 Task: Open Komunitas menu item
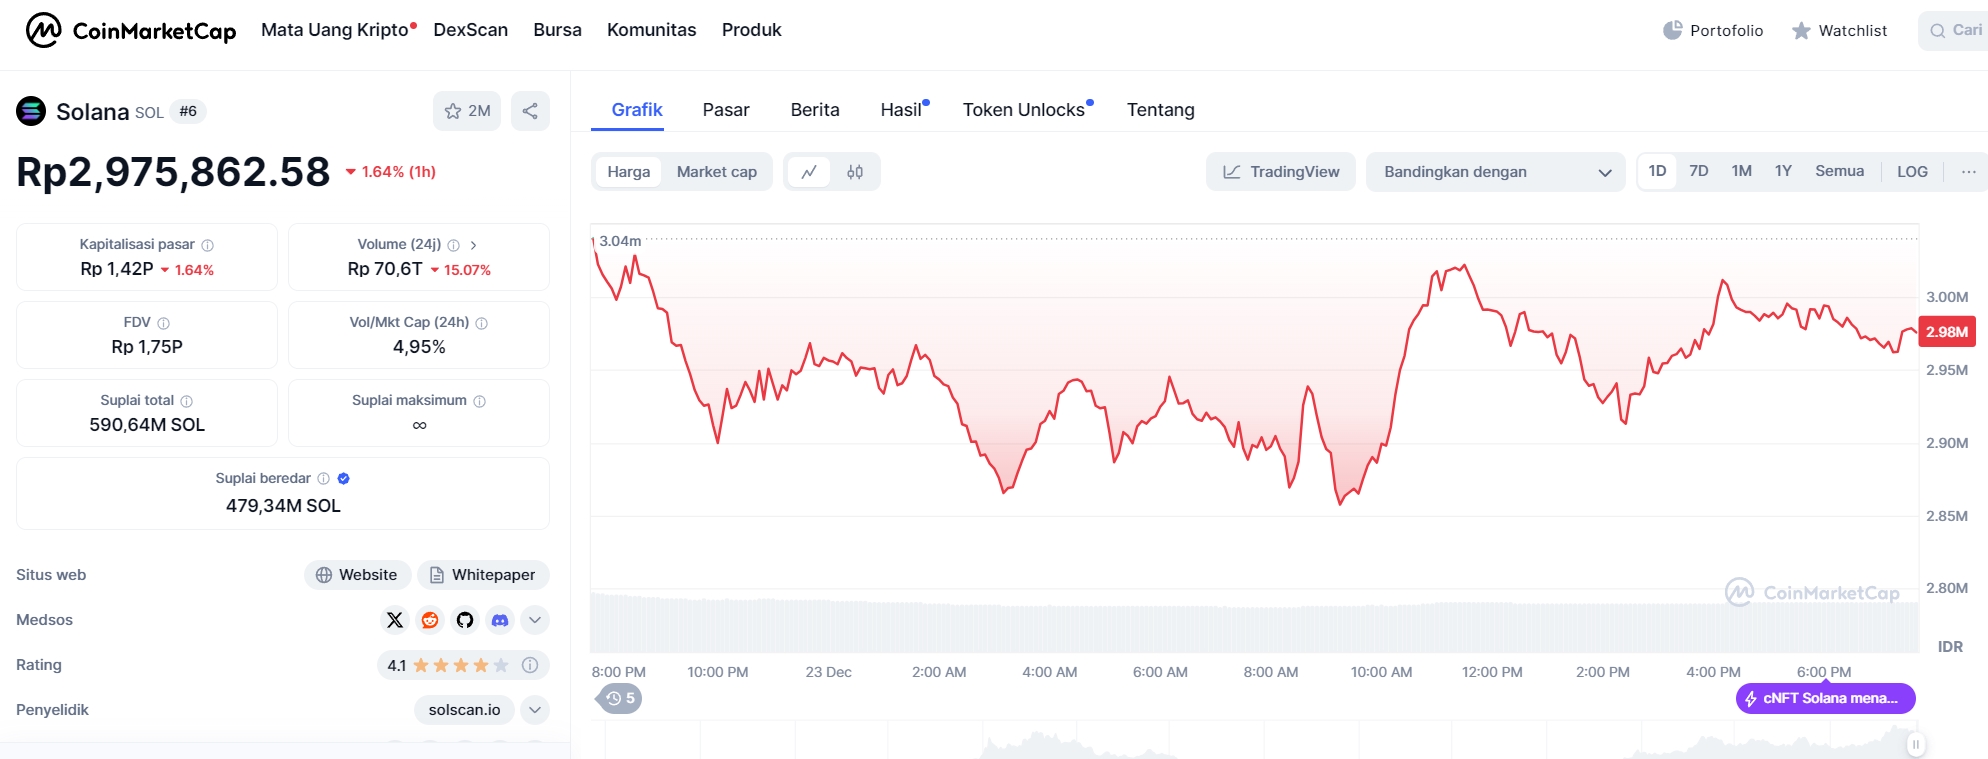click(x=652, y=30)
